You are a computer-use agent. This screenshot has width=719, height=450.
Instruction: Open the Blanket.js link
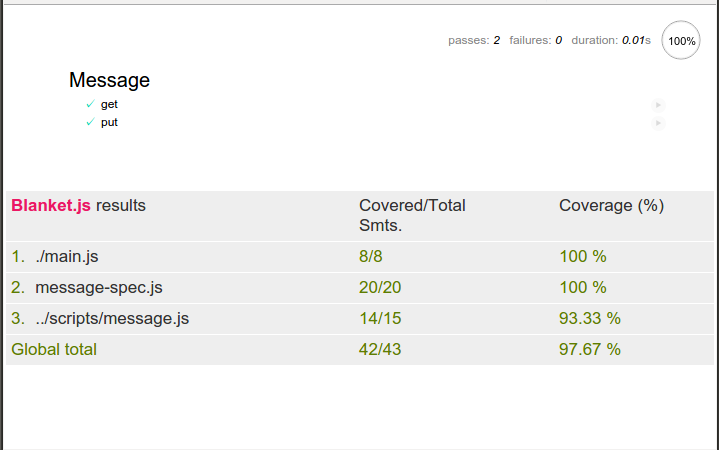point(51,206)
